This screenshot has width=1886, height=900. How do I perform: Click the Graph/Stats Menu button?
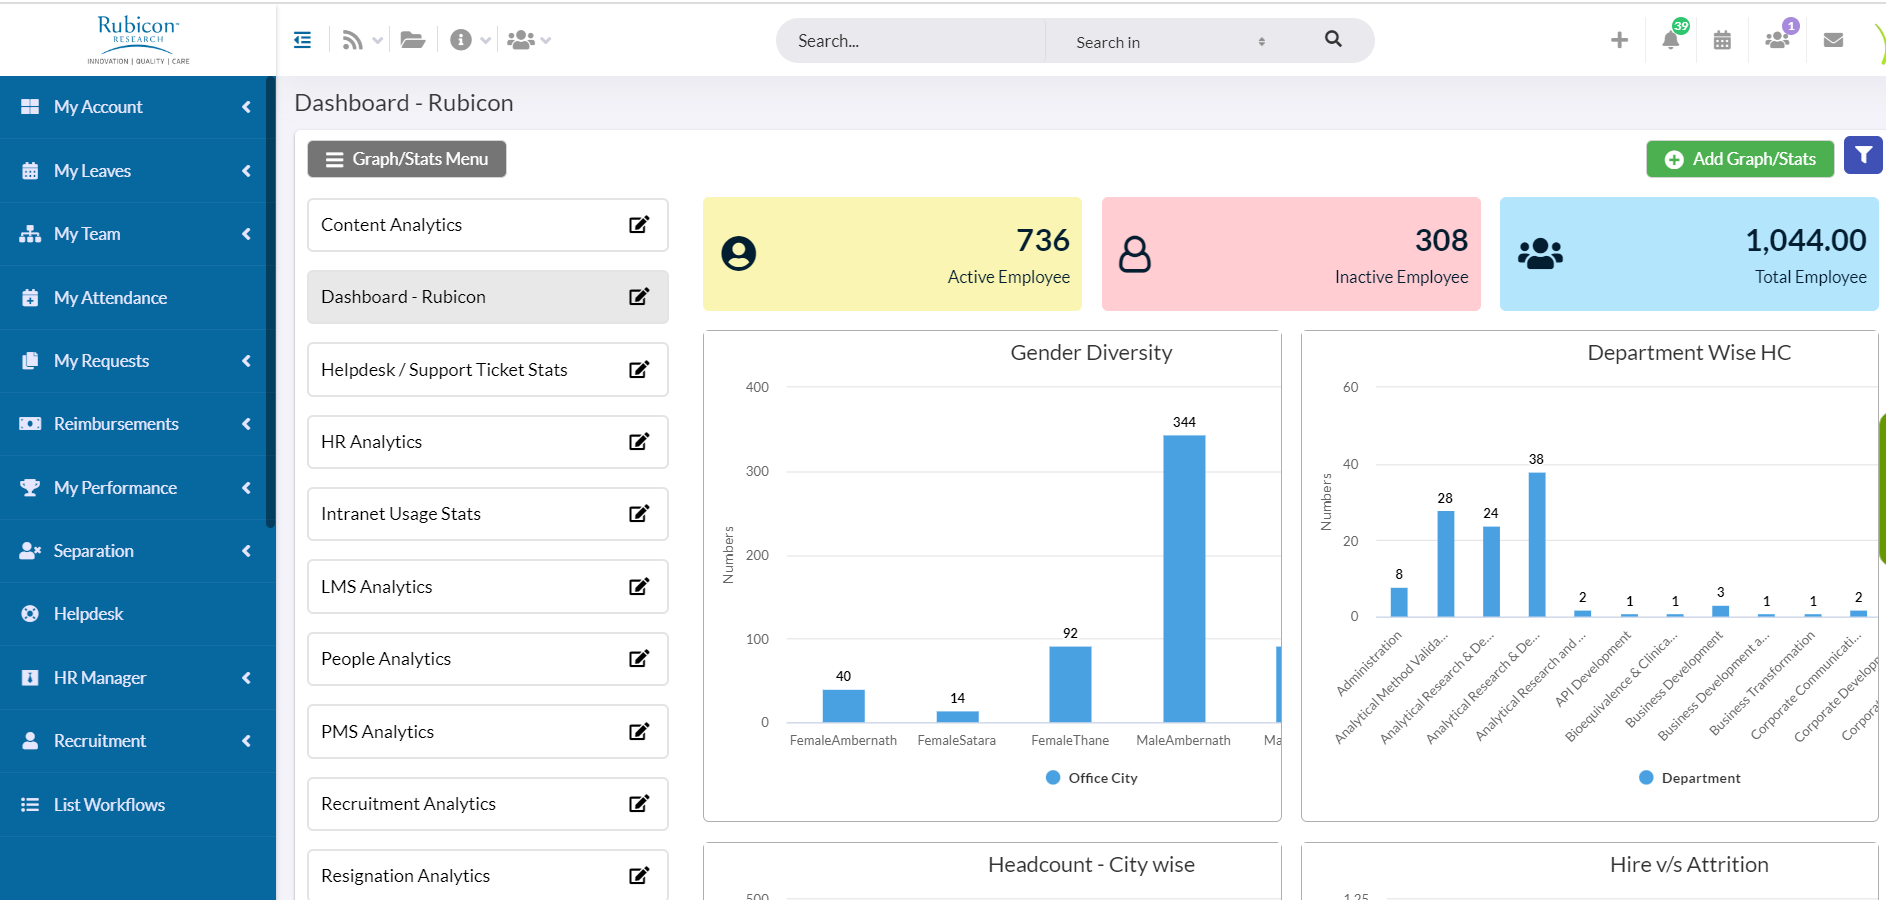407,159
